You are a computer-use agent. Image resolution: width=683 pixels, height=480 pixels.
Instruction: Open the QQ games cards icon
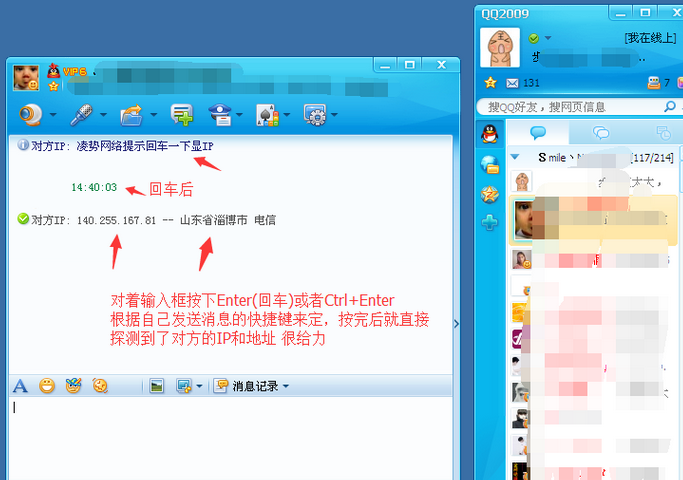pyautogui.click(x=267, y=115)
